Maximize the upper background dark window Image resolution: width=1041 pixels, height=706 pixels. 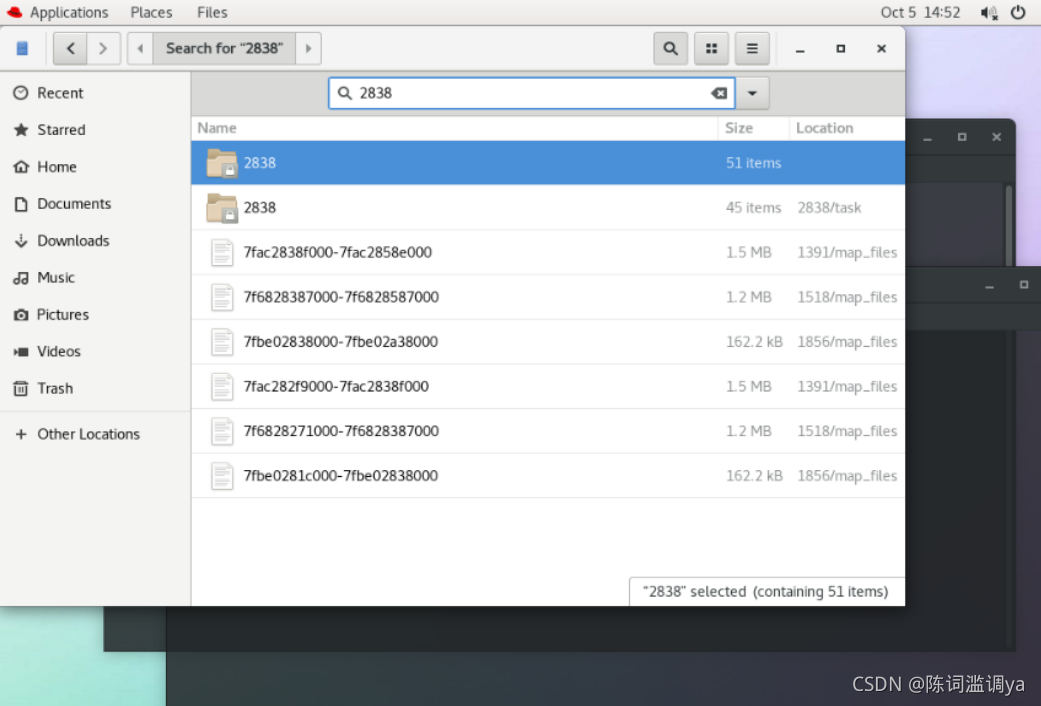(961, 137)
